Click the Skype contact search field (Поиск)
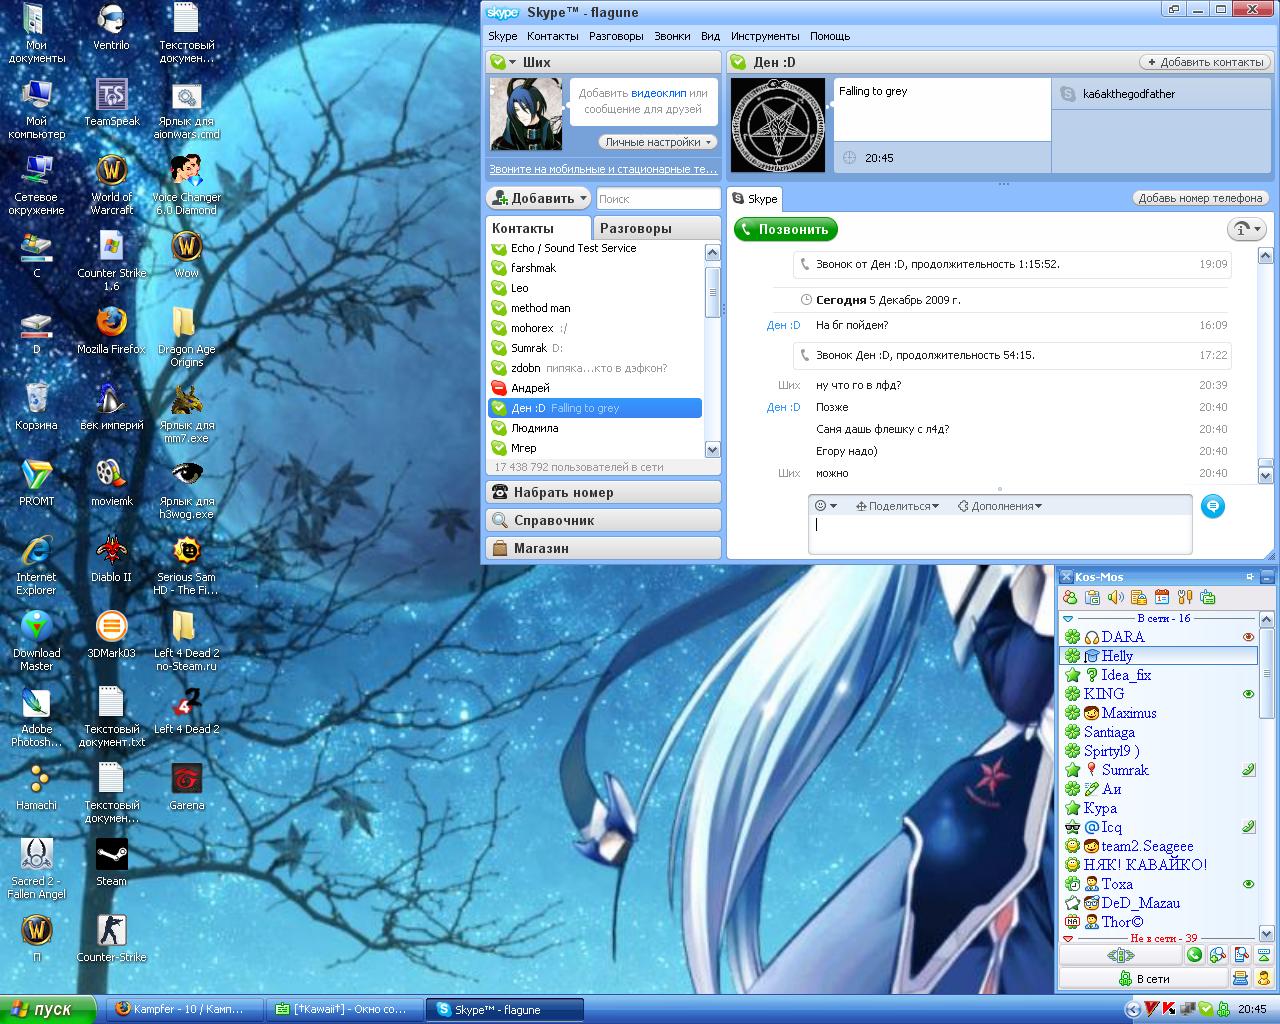1280x1024 pixels. pos(658,198)
